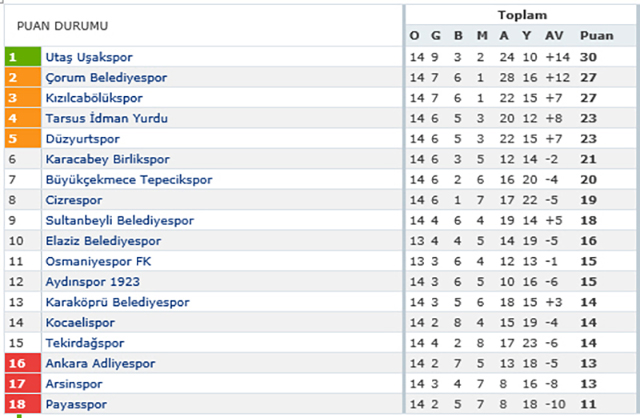Select the green rank 1 position badge
The image size is (640, 418).
tap(23, 57)
